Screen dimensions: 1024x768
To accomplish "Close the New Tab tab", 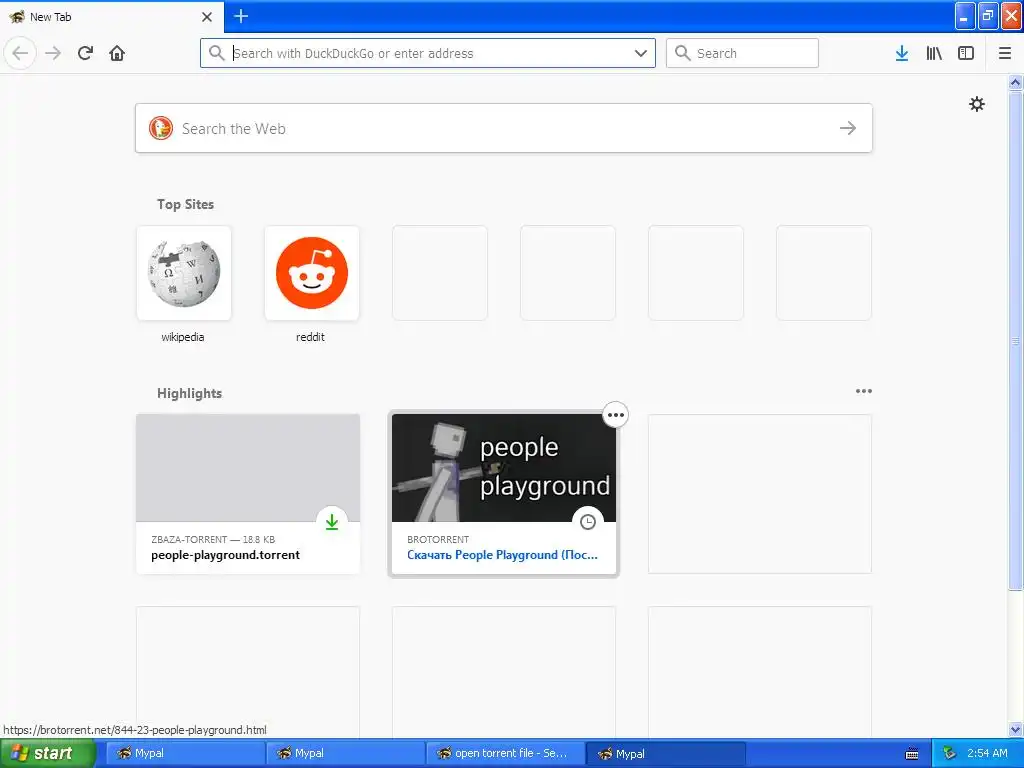I will pos(207,17).
